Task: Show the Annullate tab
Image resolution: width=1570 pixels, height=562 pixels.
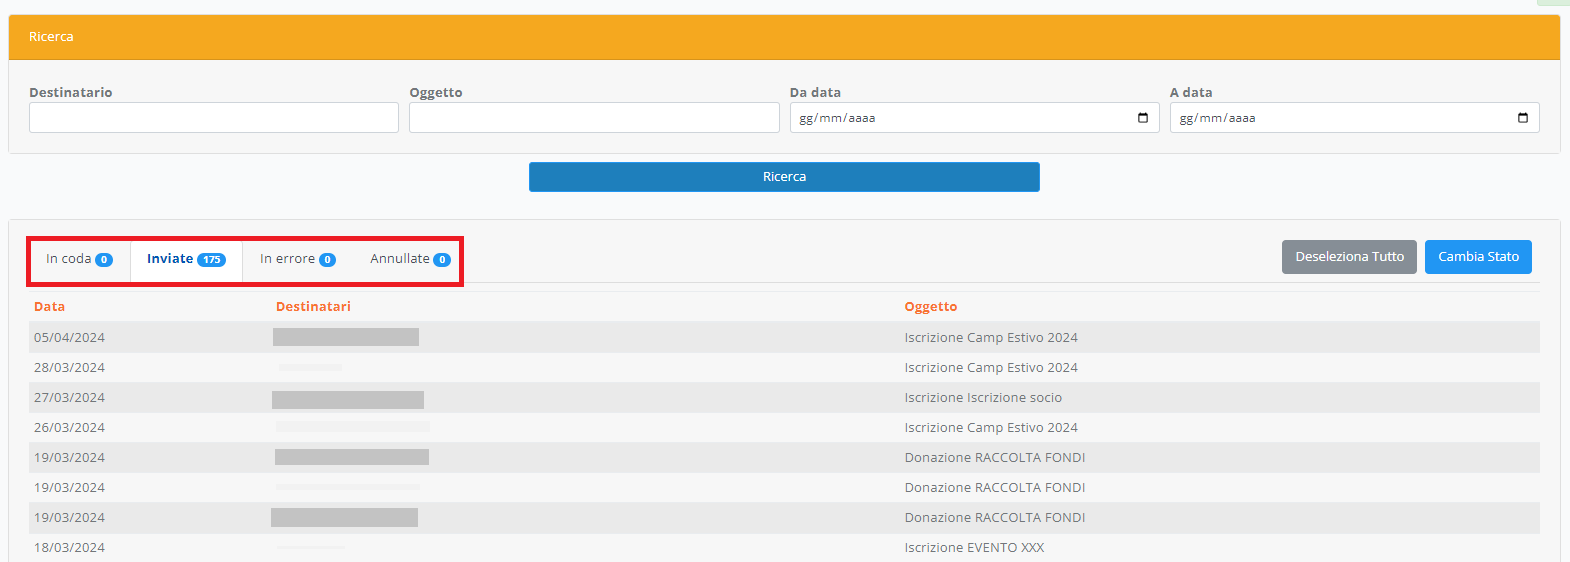Action: 410,259
